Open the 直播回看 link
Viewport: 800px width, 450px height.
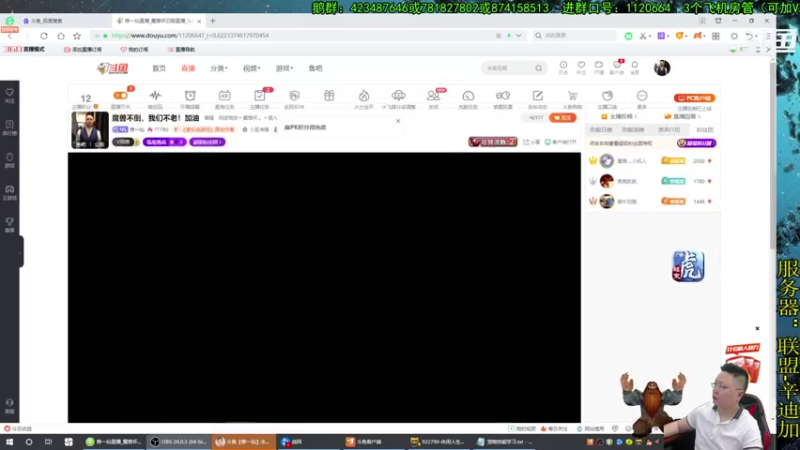click(x=684, y=116)
